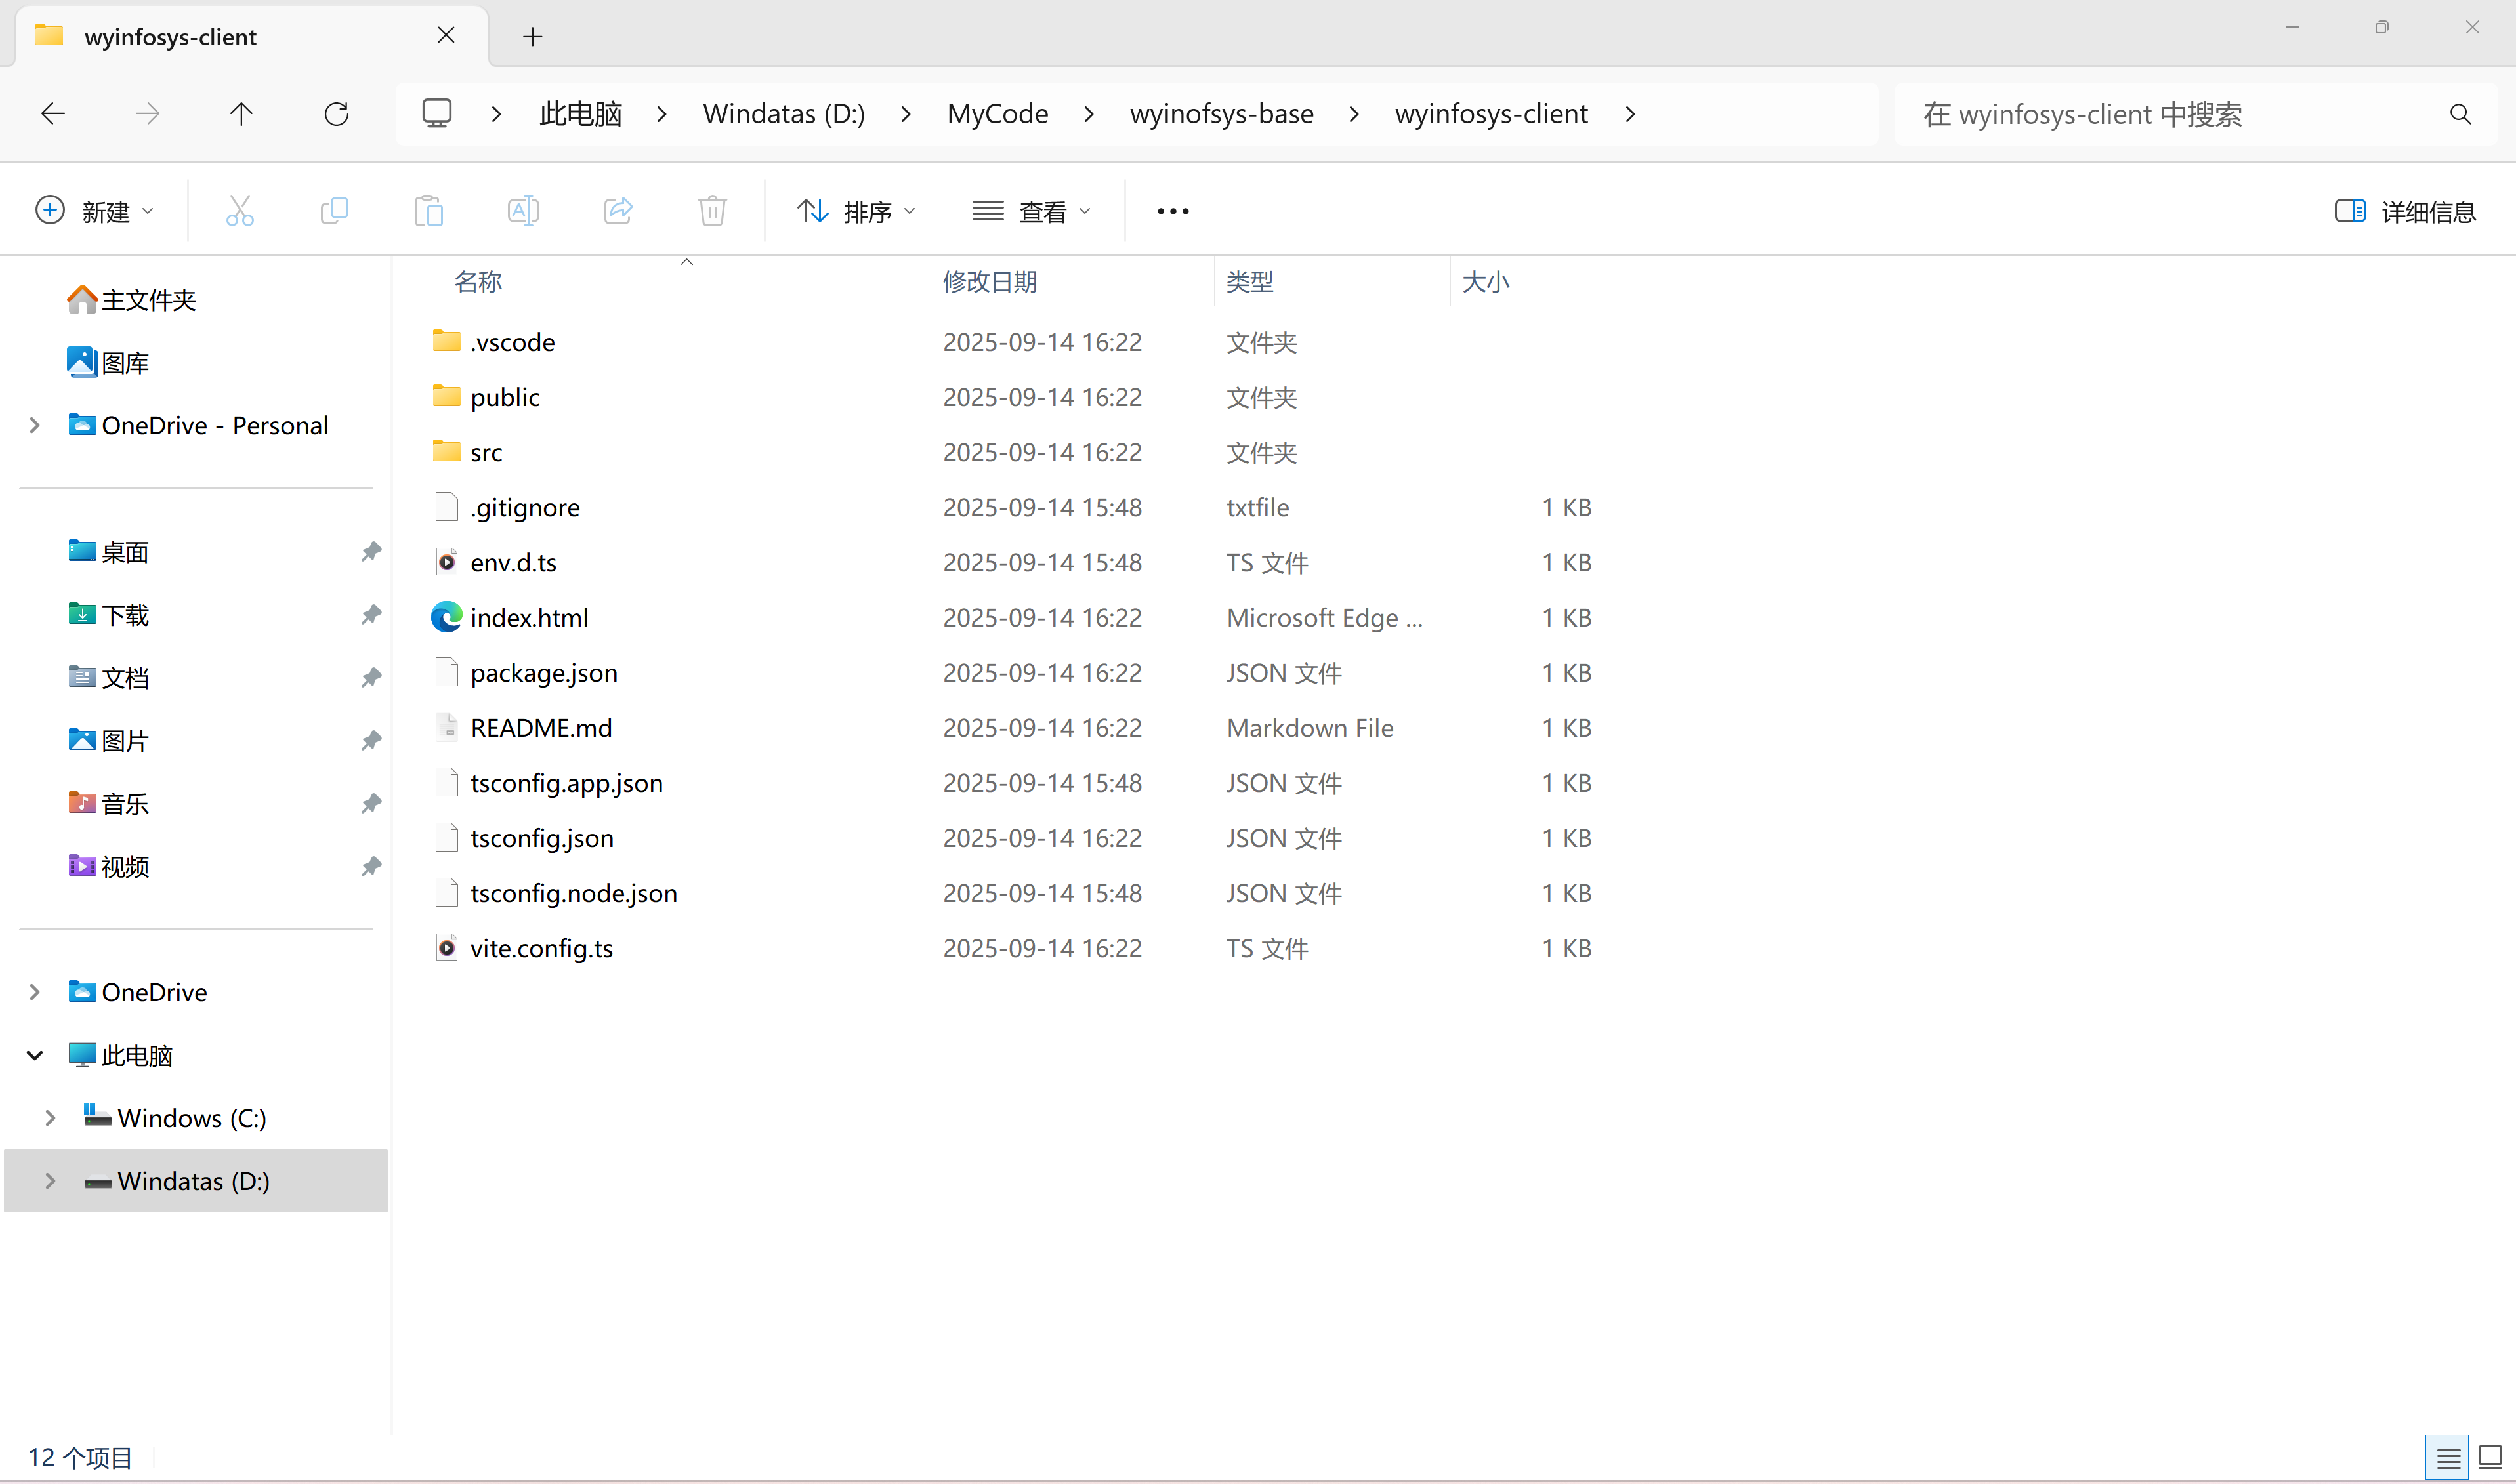The image size is (2516, 1484).
Task: Switch to details list view in status bar
Action: (x=2448, y=1458)
